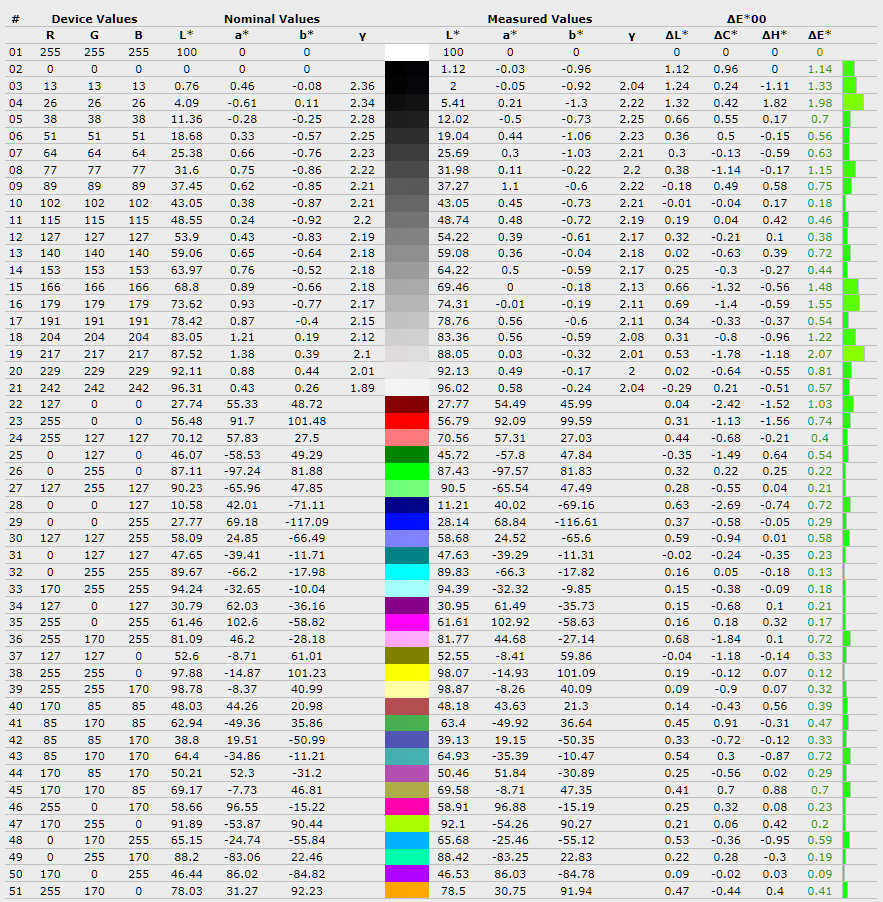Select the Measured Values column group header
The height and width of the screenshot is (902, 883).
click(x=539, y=19)
